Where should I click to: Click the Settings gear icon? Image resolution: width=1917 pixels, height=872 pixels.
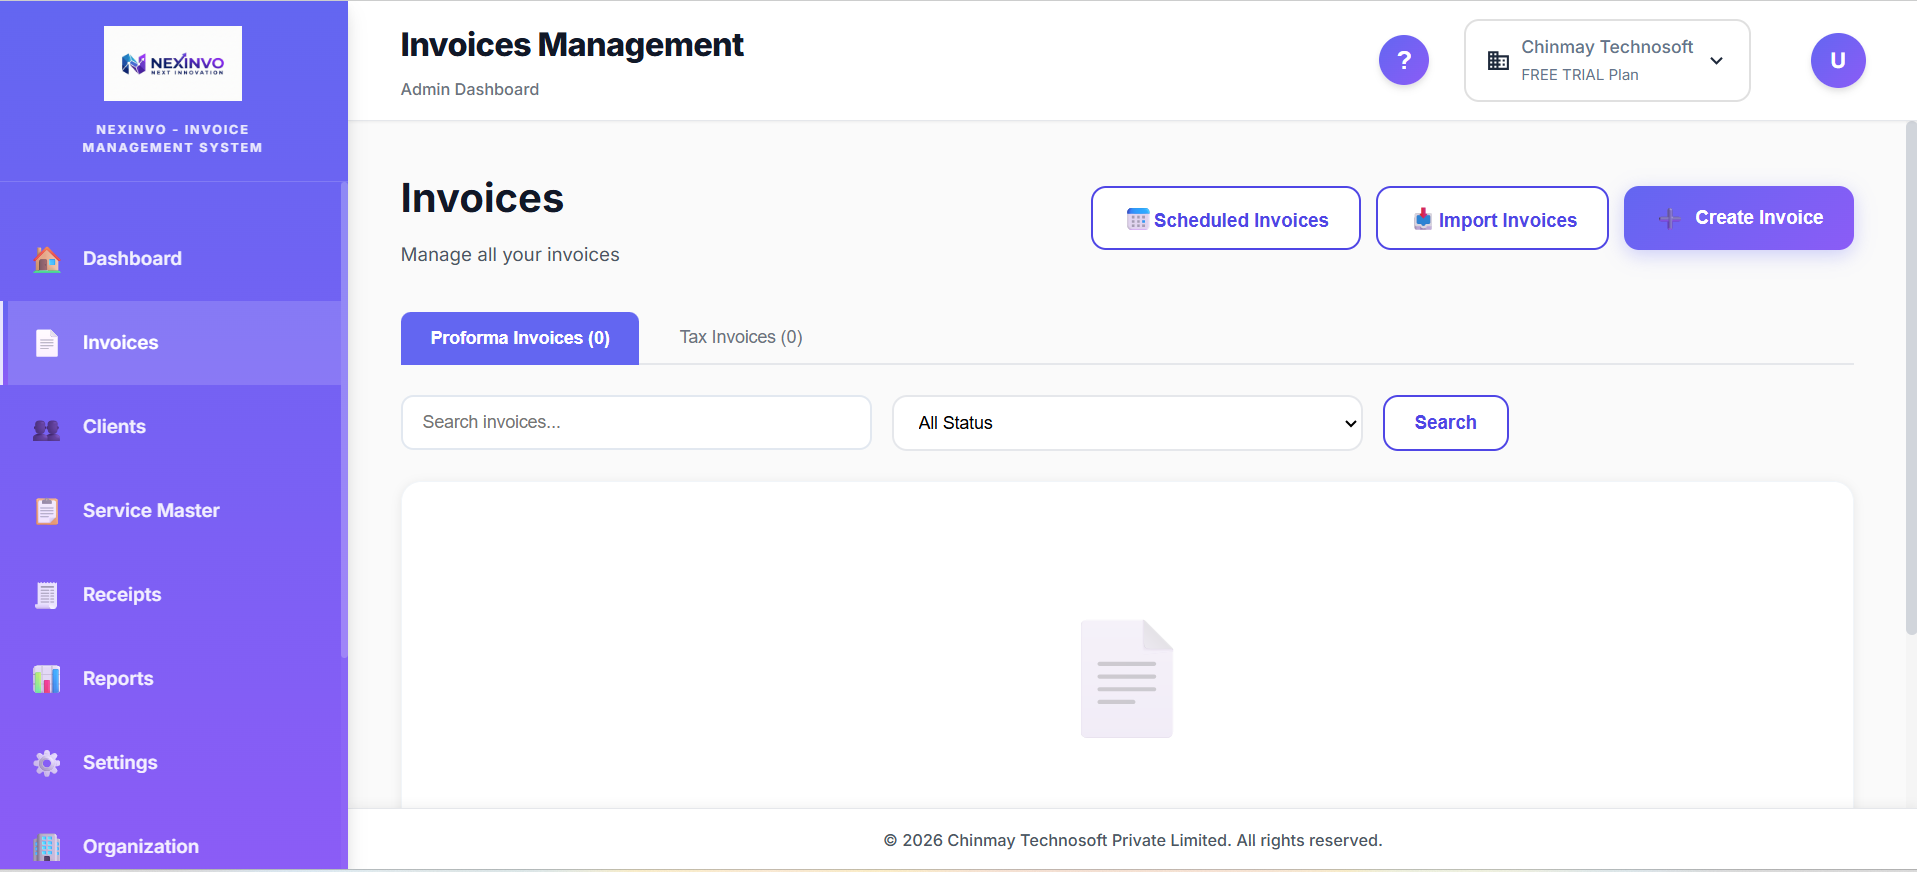click(x=47, y=763)
